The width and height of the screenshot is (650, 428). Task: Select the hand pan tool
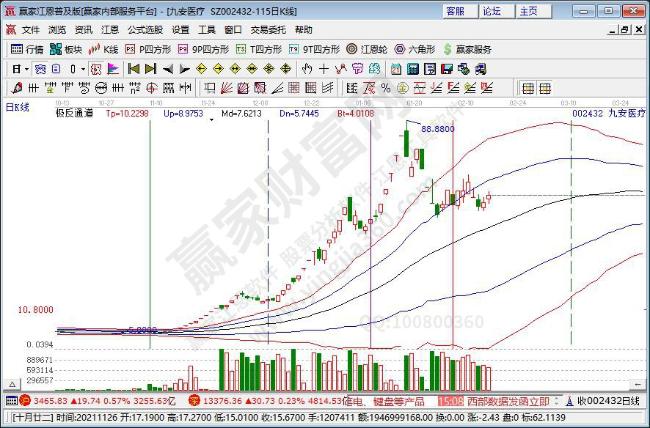point(307,69)
